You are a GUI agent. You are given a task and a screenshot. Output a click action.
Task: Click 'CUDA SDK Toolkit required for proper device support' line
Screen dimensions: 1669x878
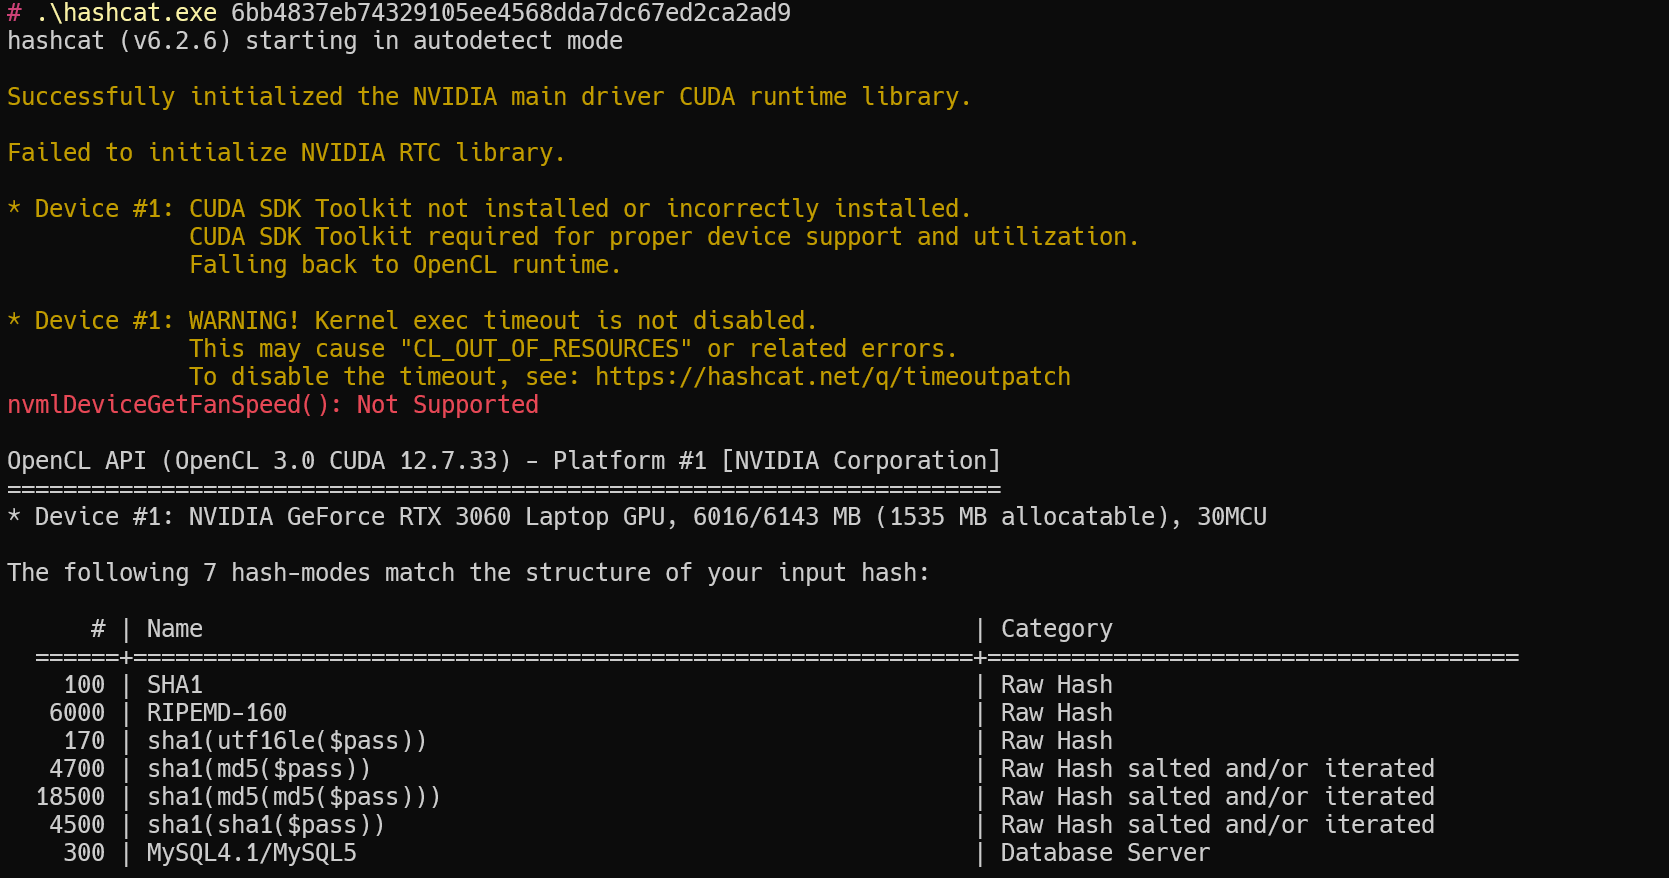point(664,237)
